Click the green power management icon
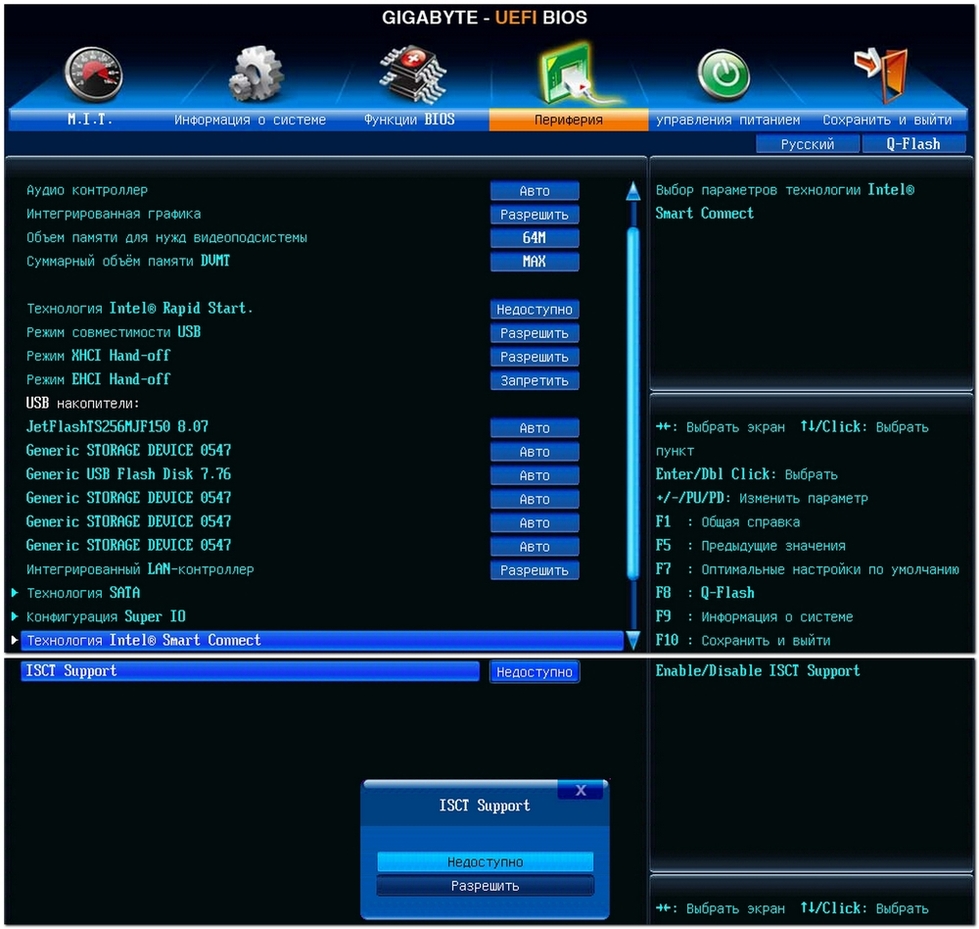The image size is (979, 929). (722, 75)
